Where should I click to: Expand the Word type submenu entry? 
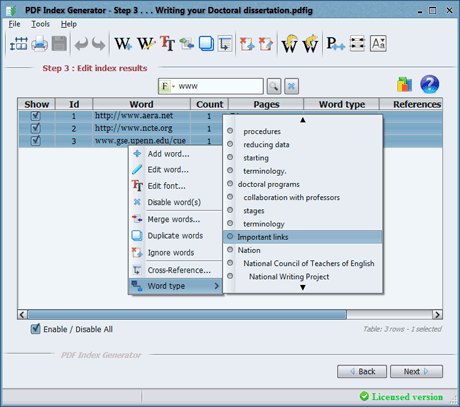[x=175, y=286]
